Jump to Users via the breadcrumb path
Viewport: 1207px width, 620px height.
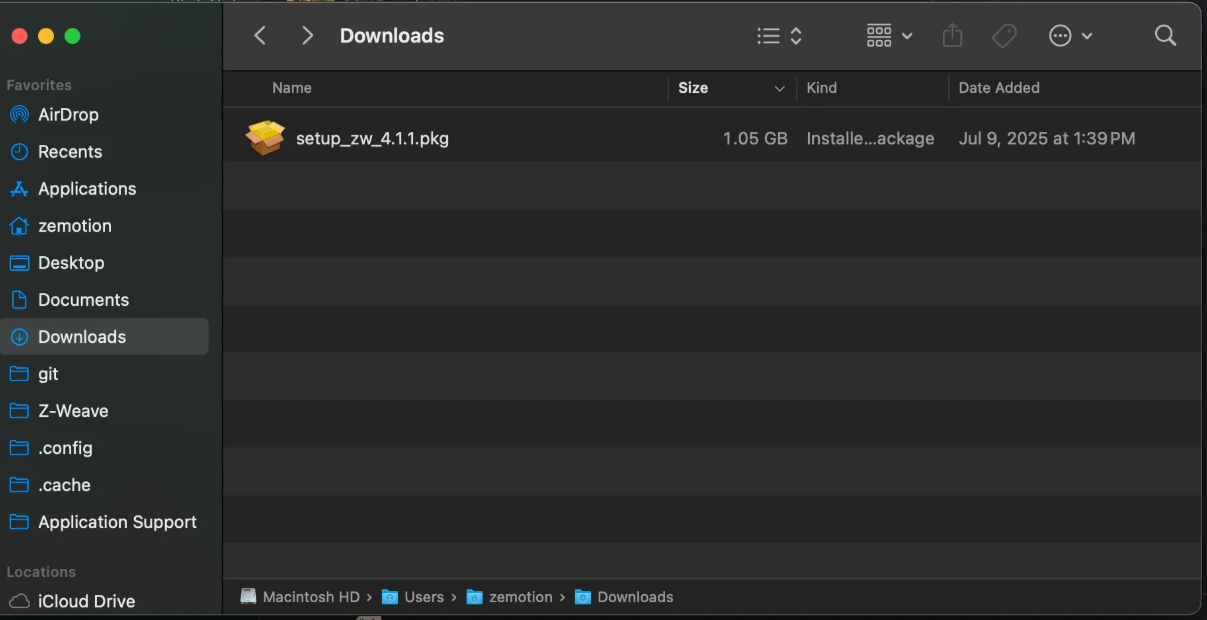(x=424, y=596)
